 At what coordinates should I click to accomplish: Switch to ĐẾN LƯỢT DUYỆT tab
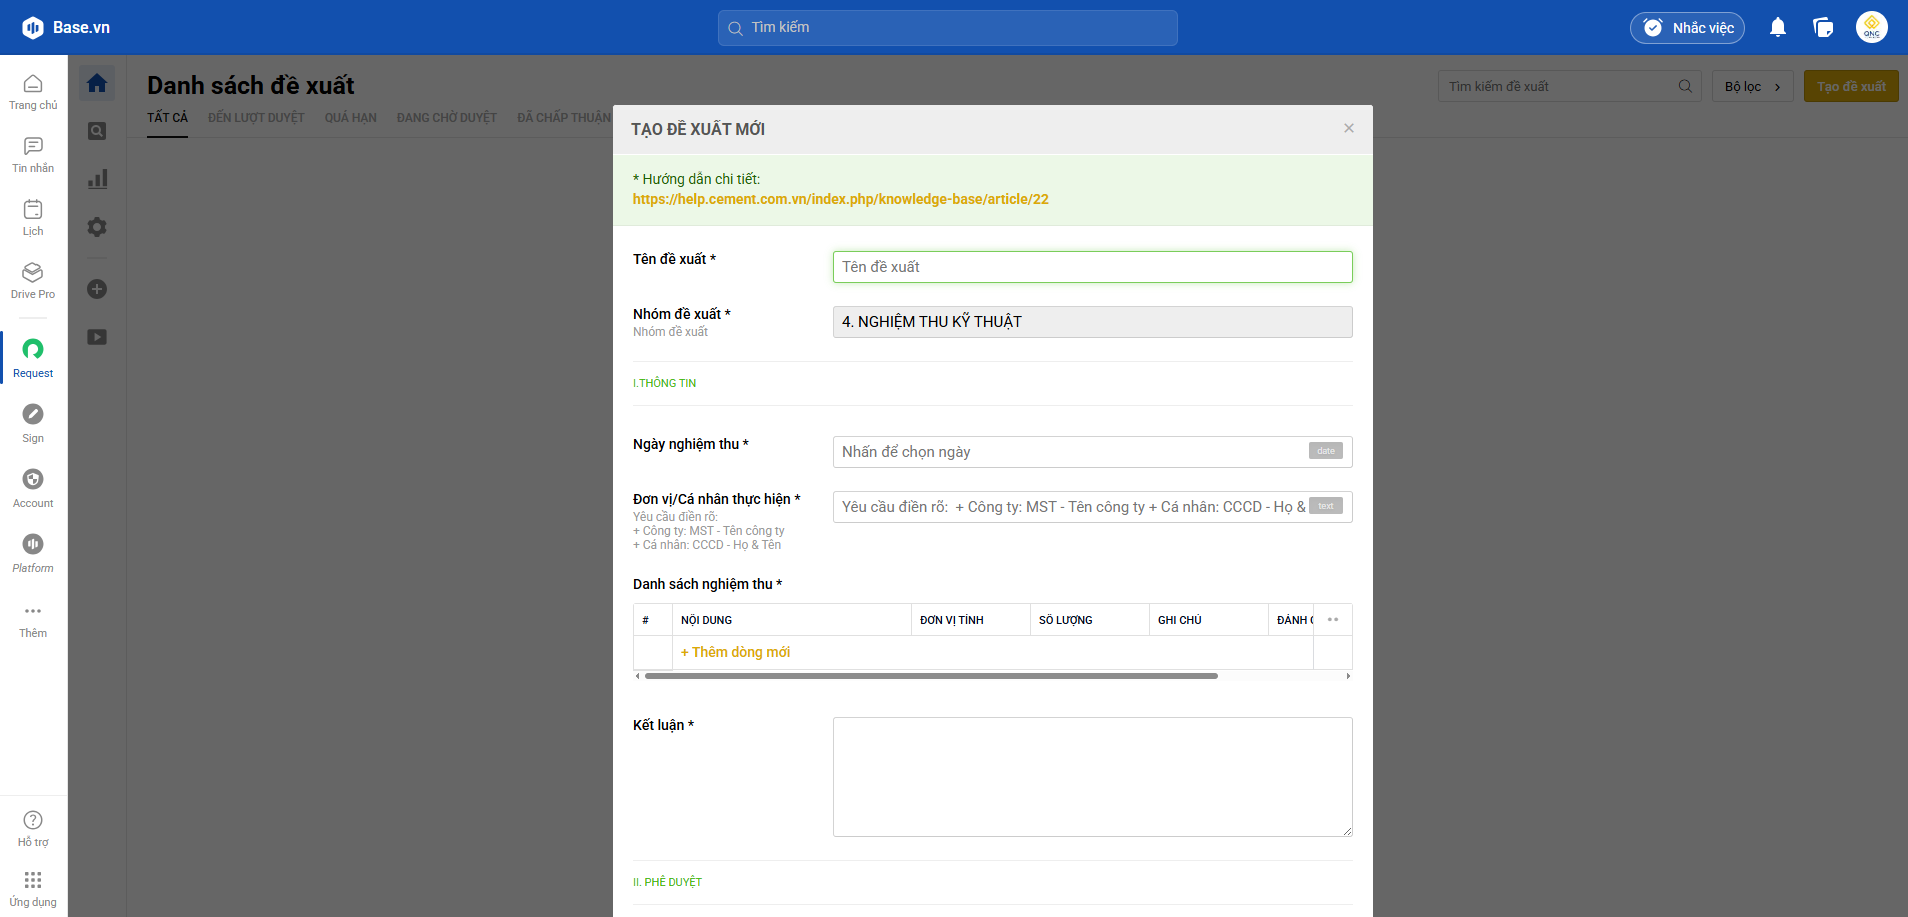coord(256,118)
